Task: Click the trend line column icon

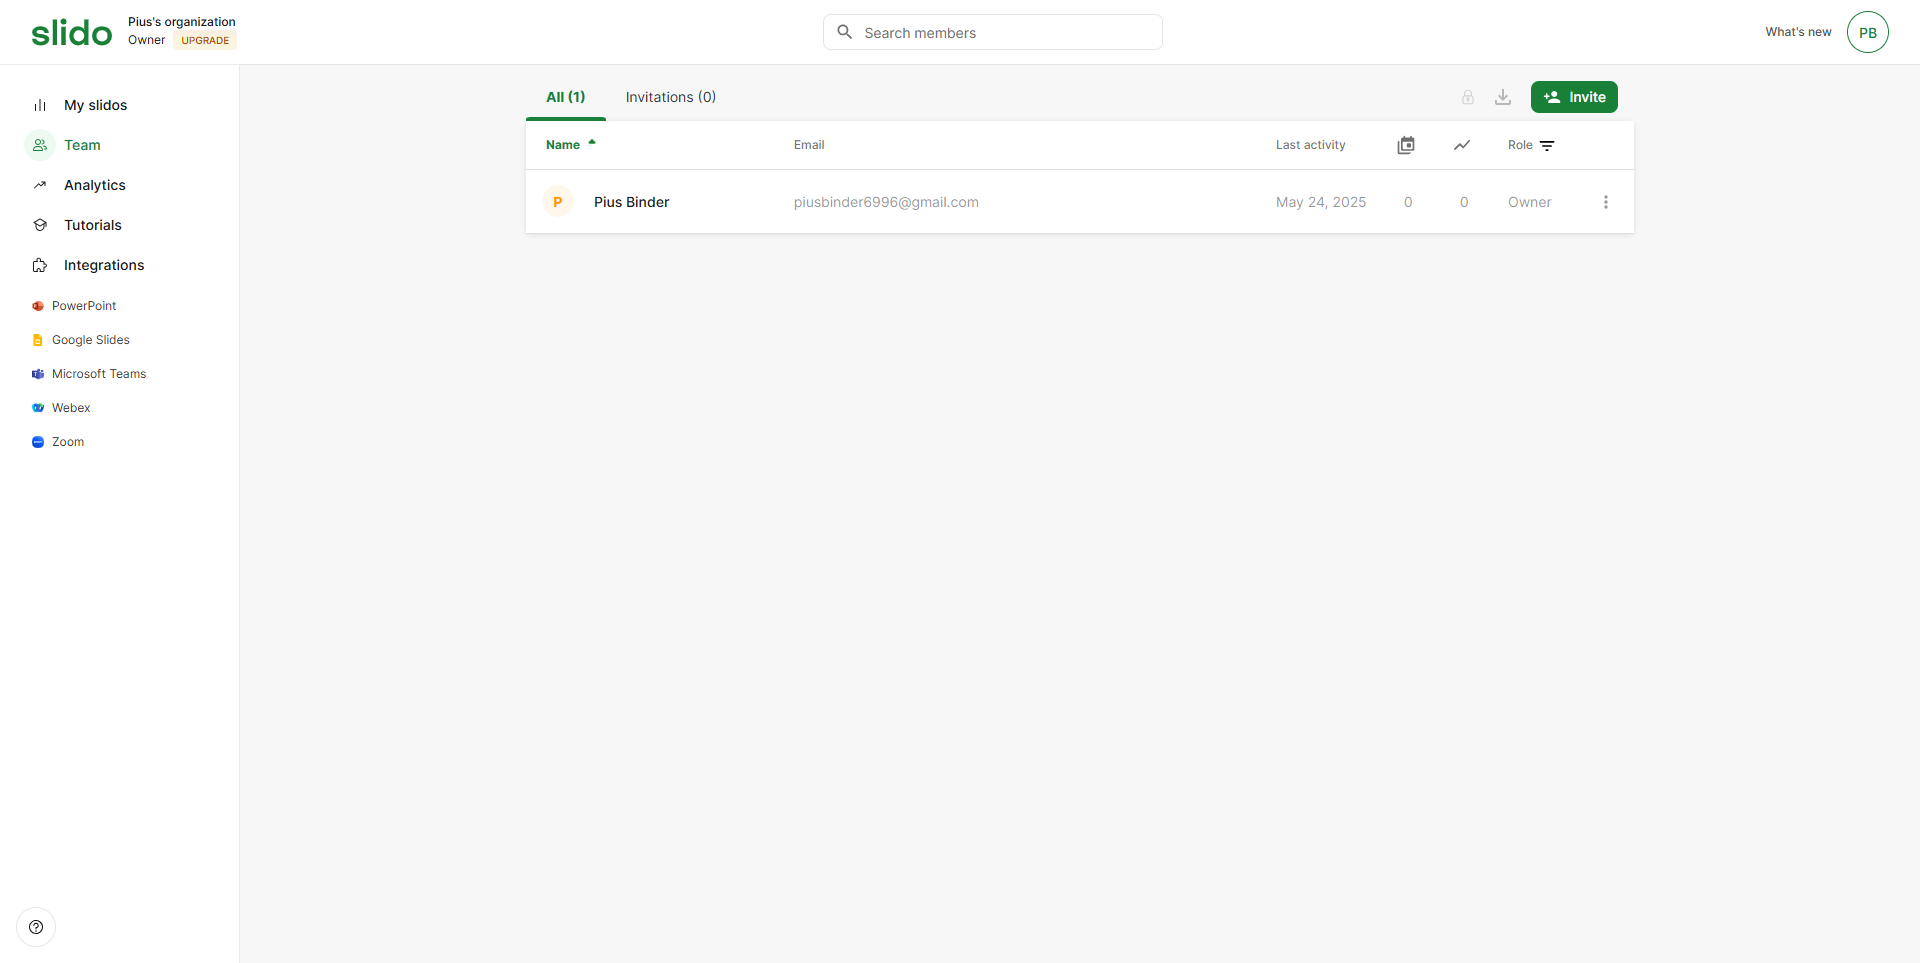Action: click(1462, 145)
